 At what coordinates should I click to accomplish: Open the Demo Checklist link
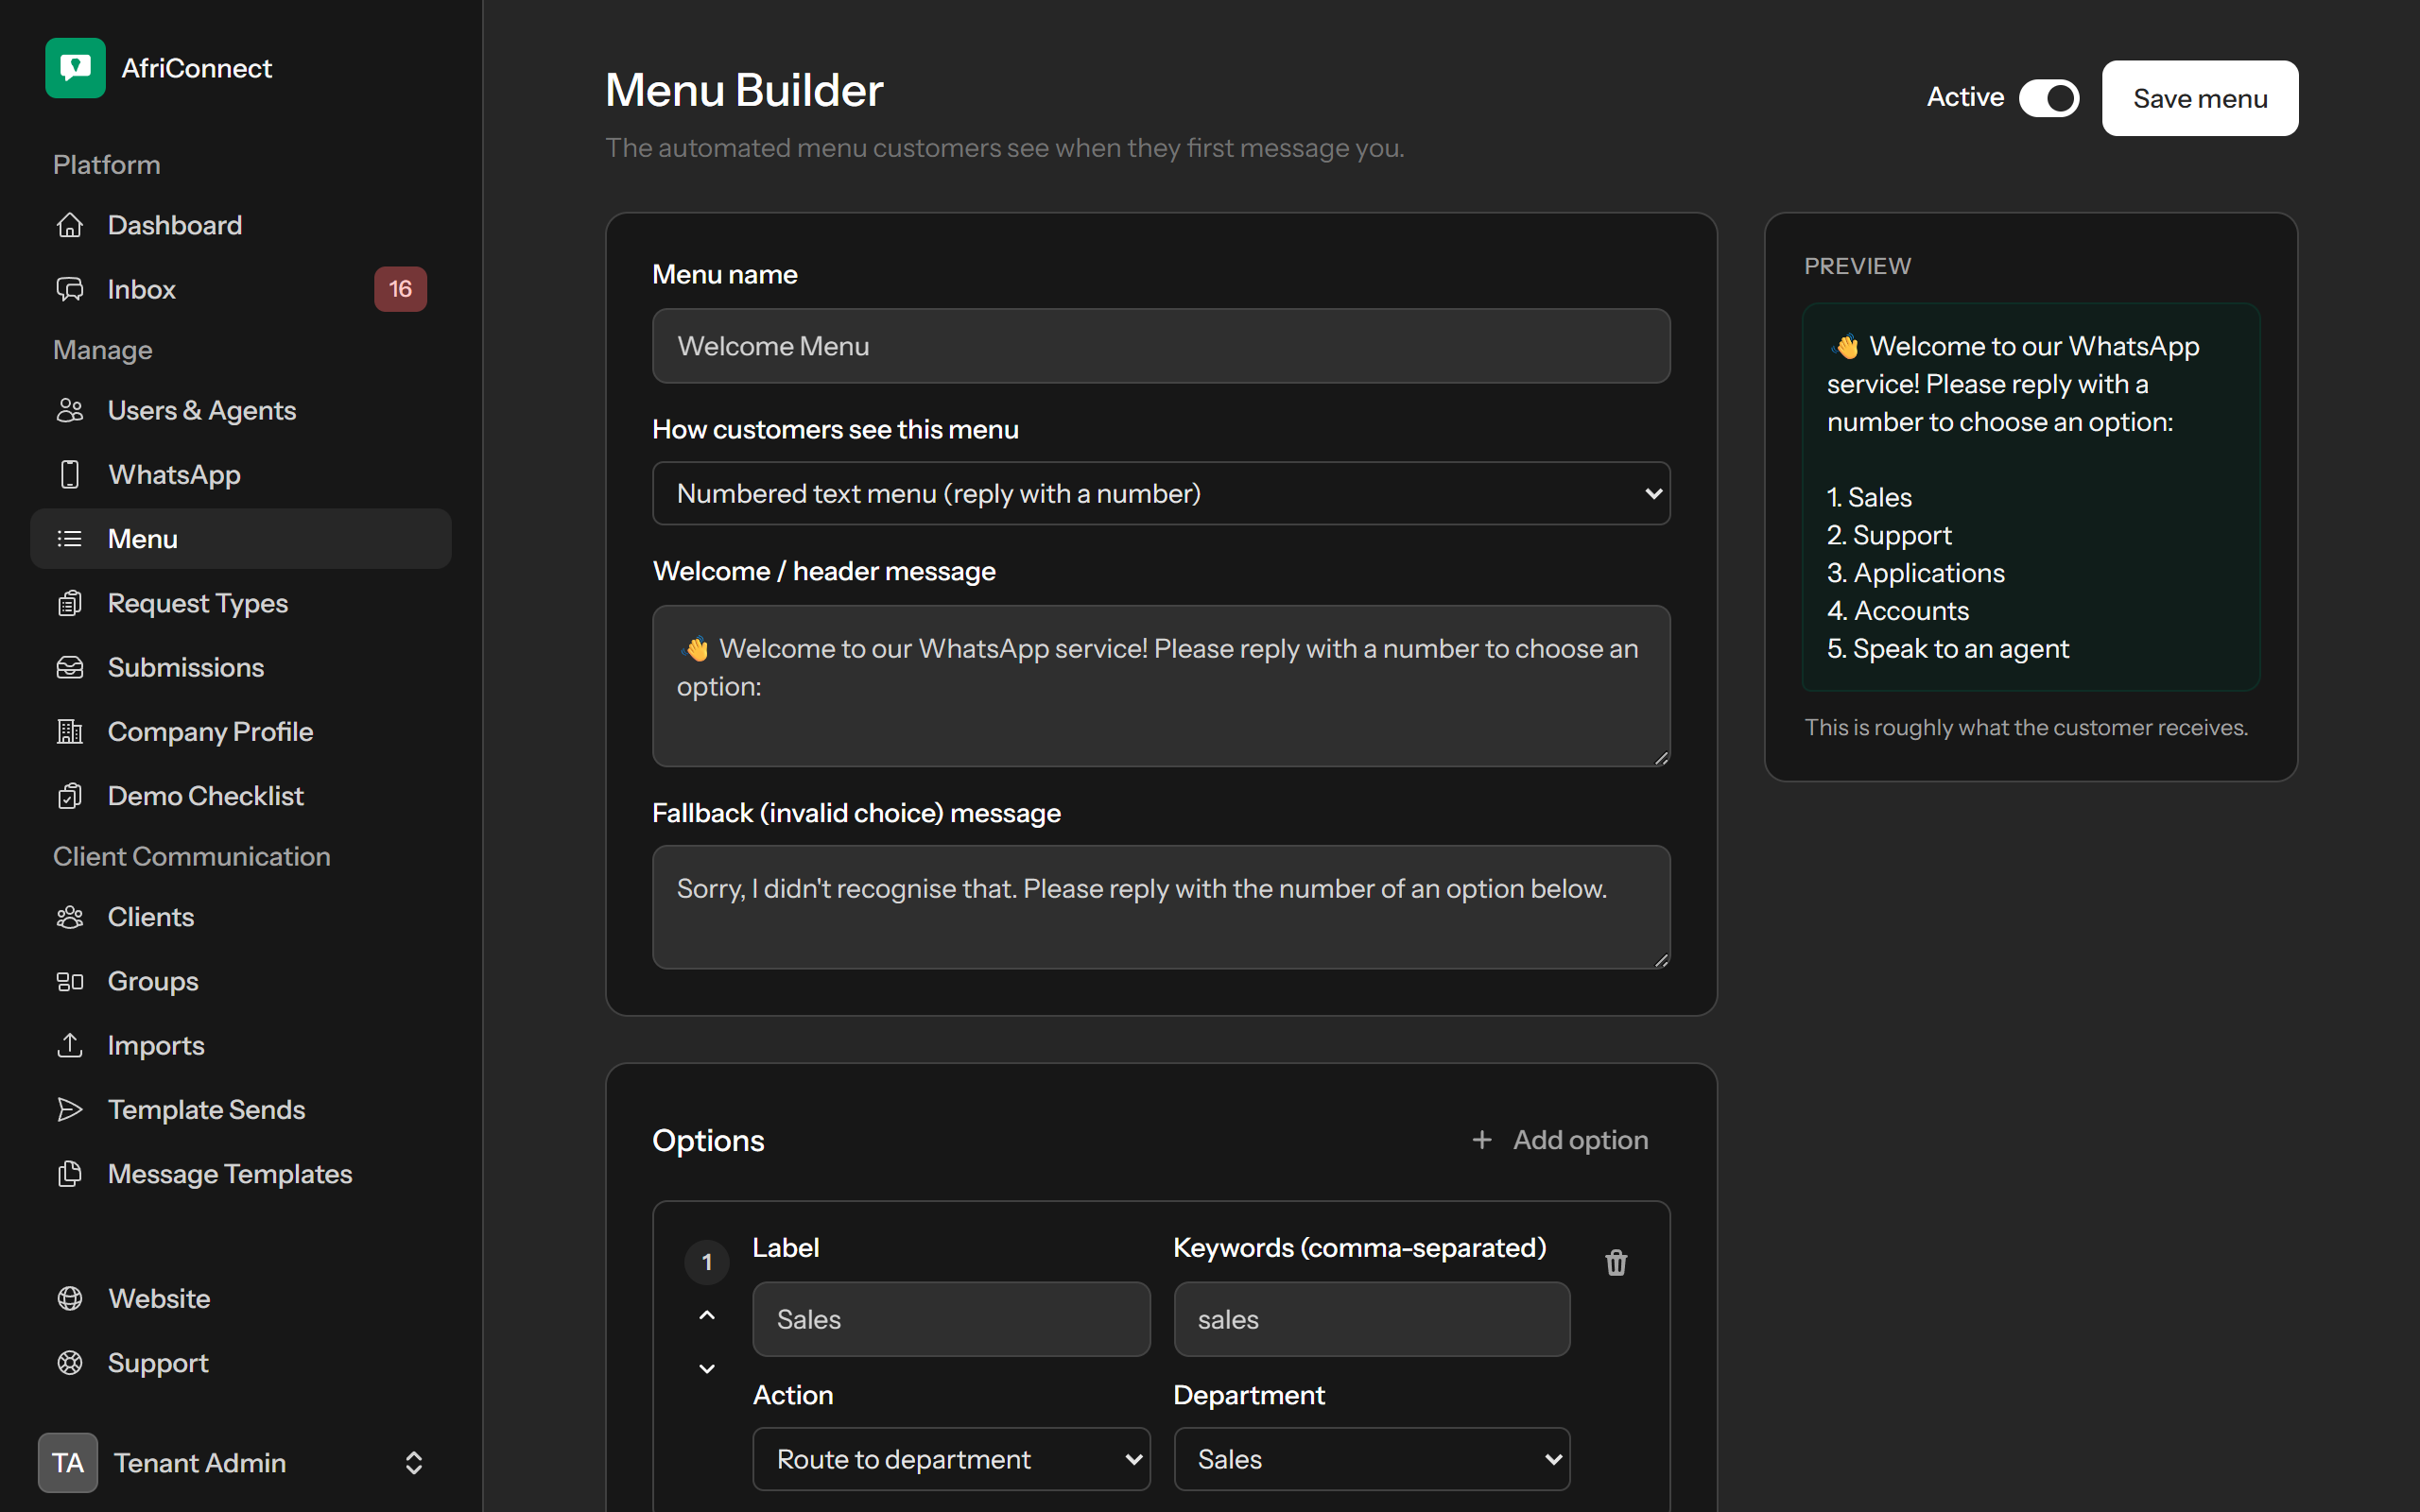(x=241, y=796)
